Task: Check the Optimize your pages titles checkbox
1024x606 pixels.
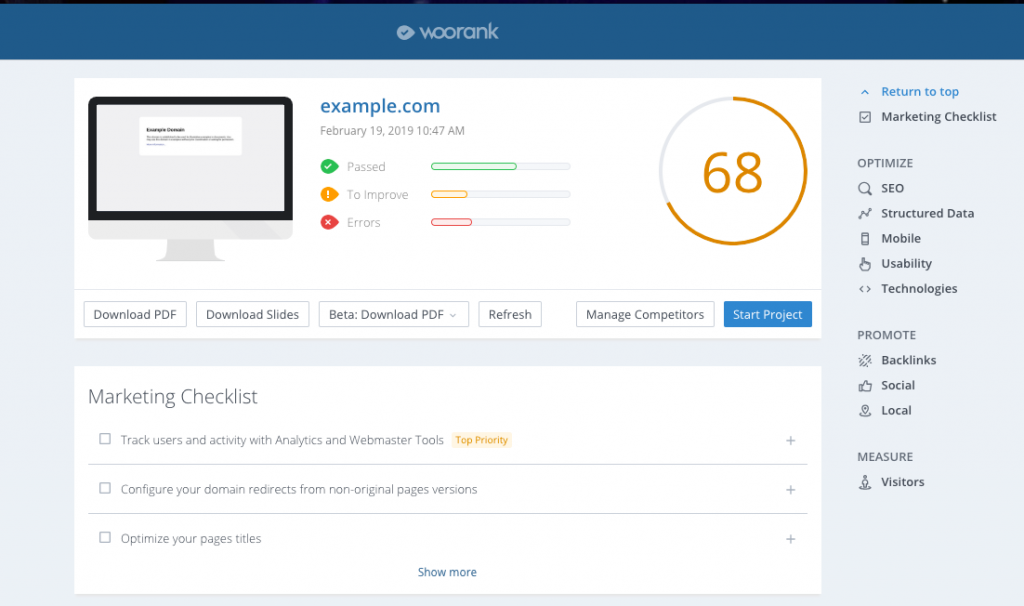Action: (x=104, y=537)
